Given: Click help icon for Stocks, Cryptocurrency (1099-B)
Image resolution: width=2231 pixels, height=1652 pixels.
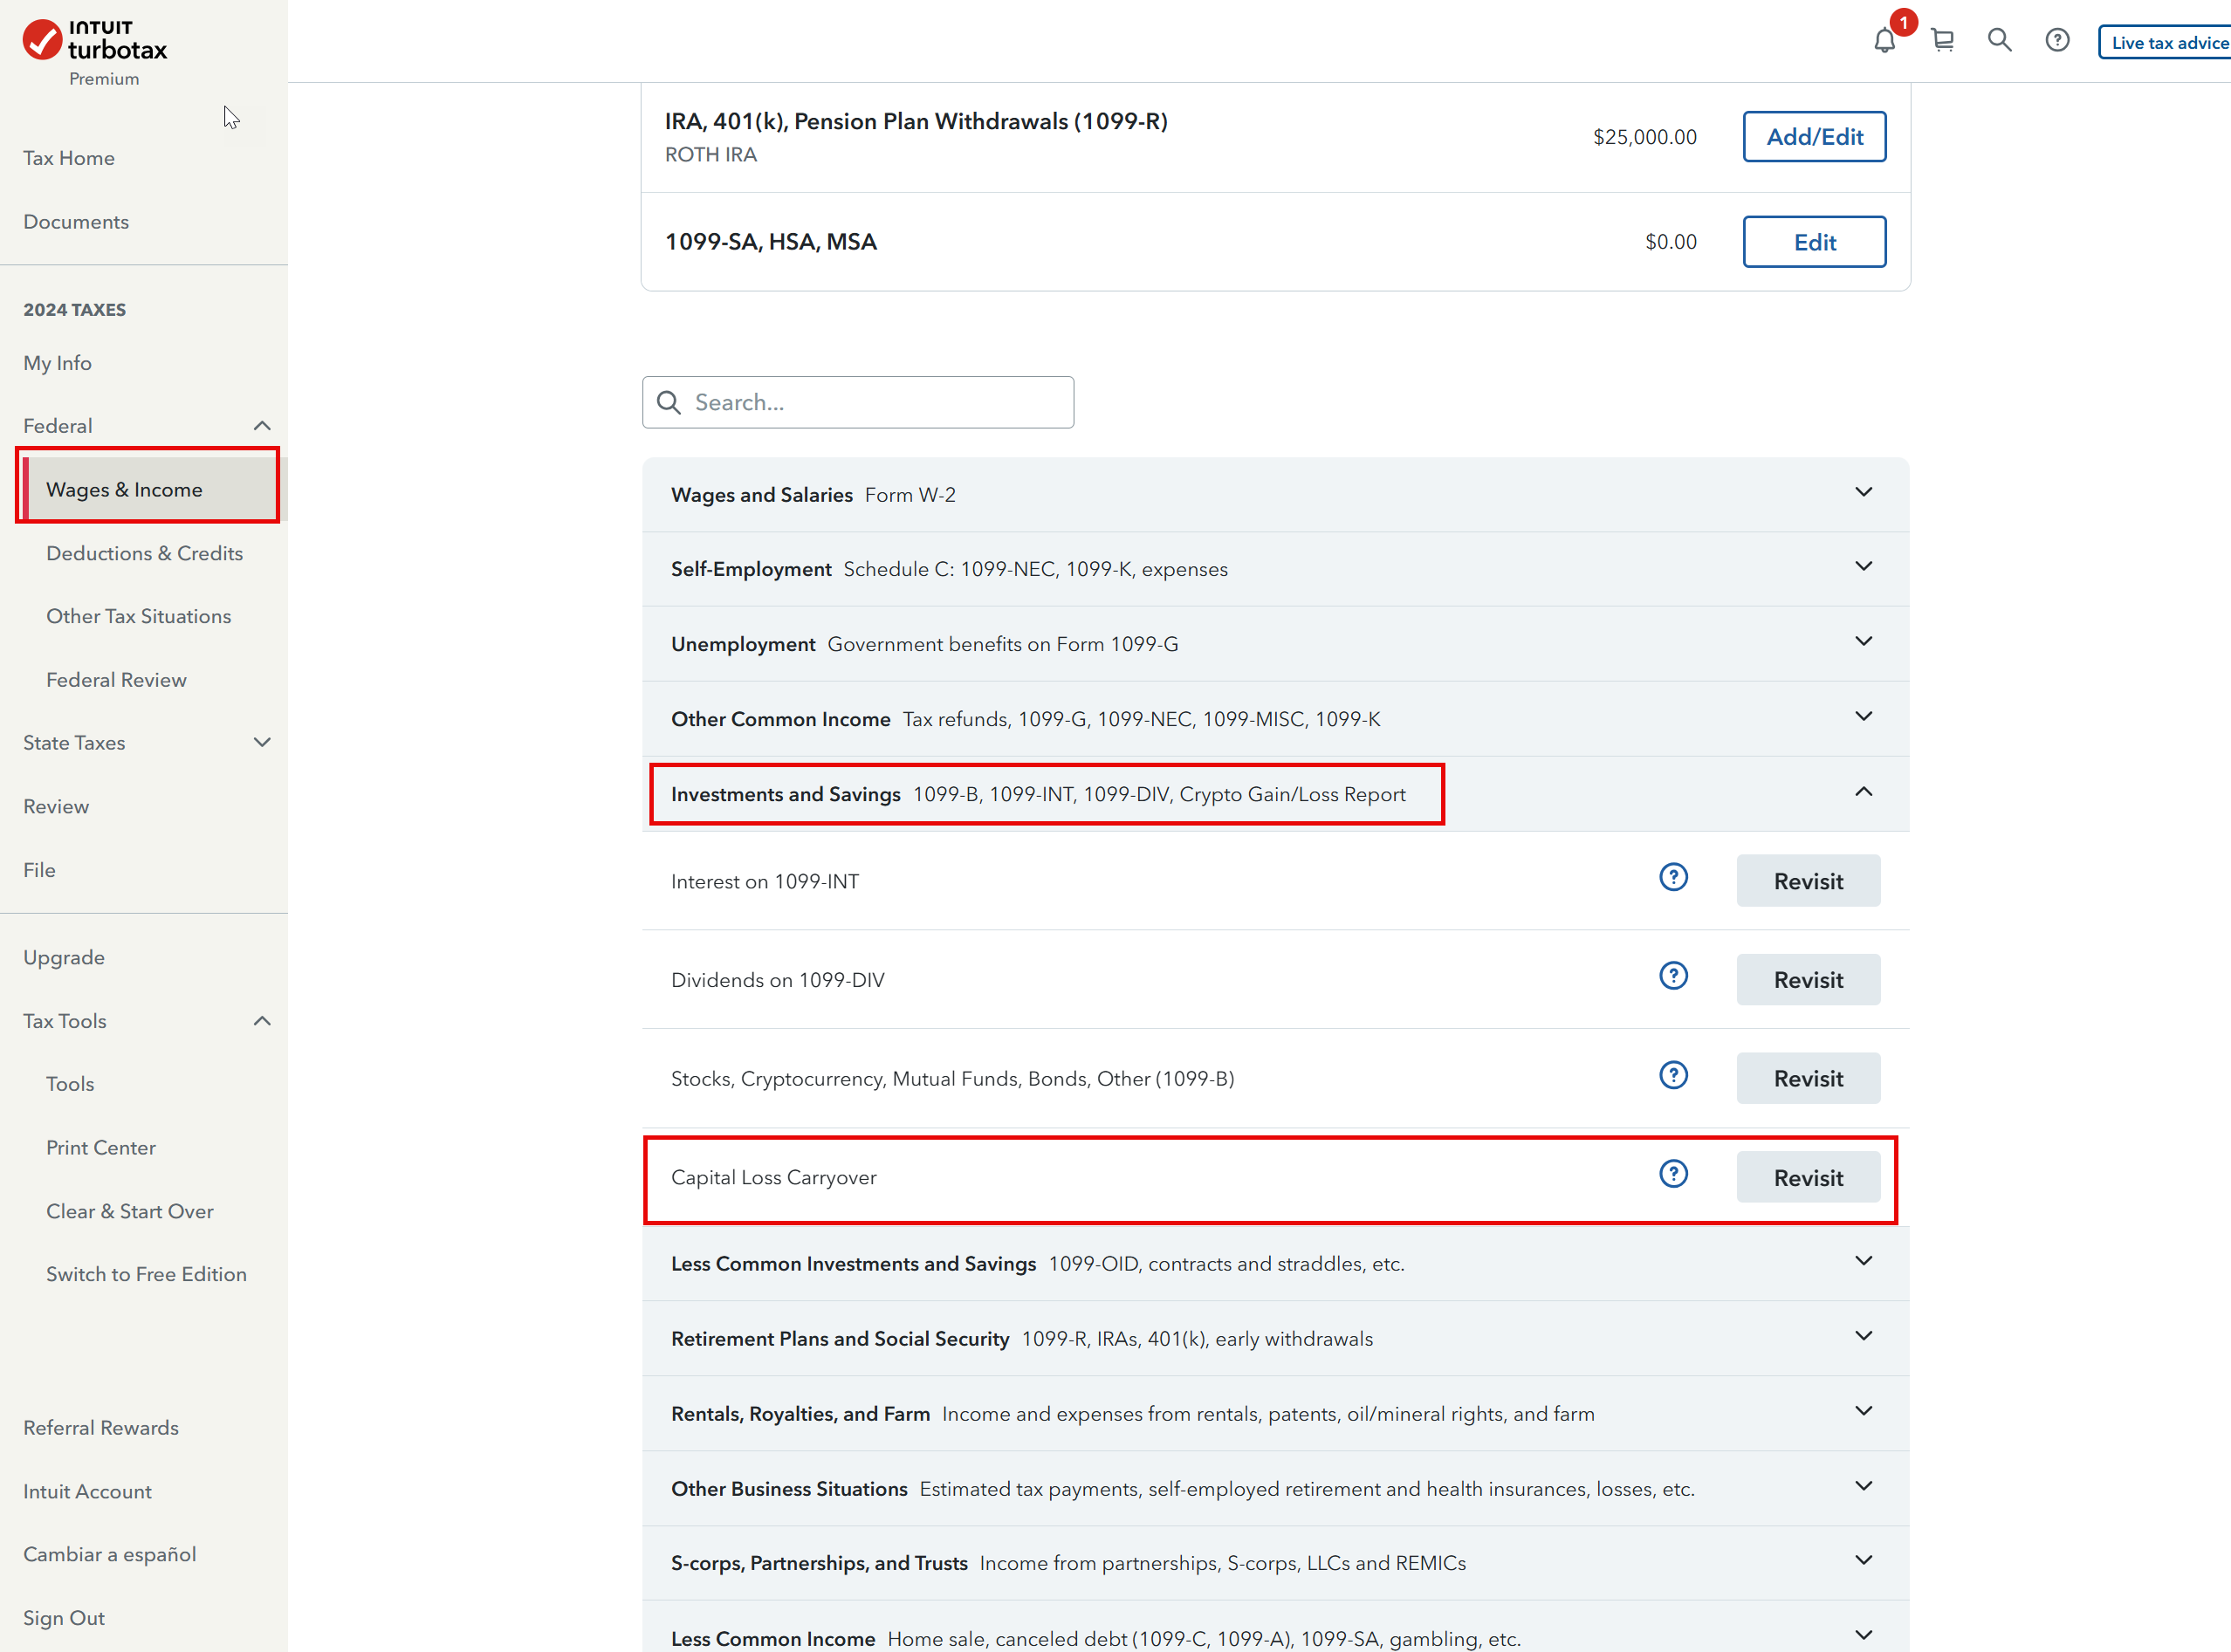Looking at the screenshot, I should click(x=1673, y=1075).
